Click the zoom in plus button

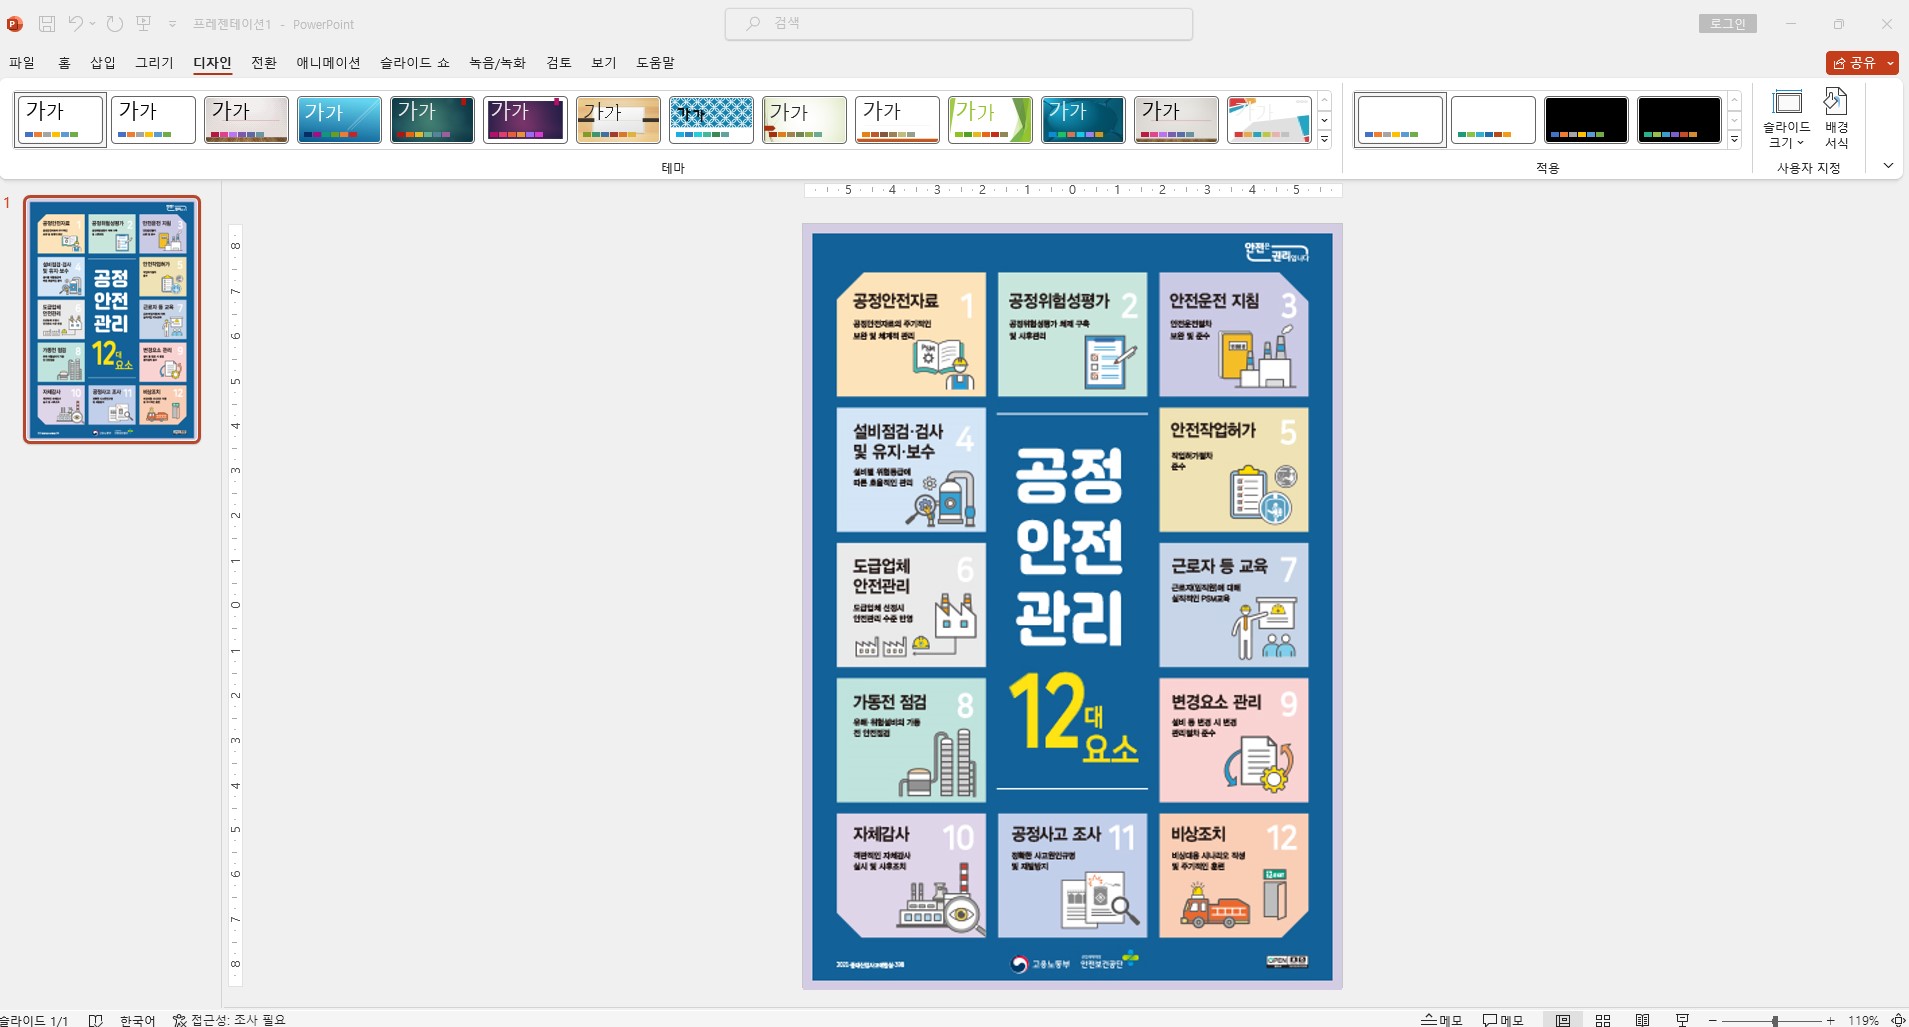[x=1830, y=1020]
